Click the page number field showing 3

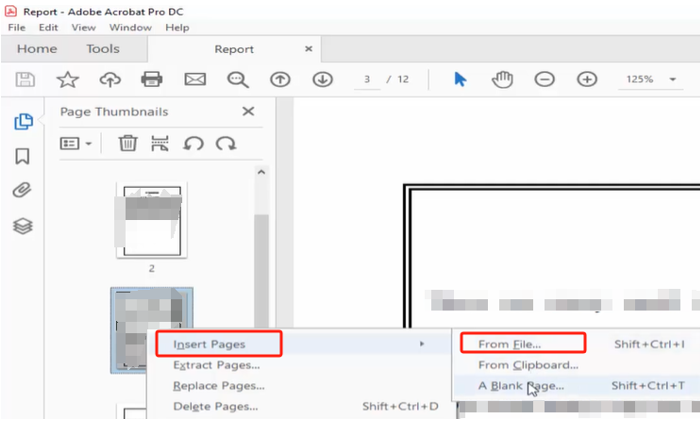(x=367, y=79)
